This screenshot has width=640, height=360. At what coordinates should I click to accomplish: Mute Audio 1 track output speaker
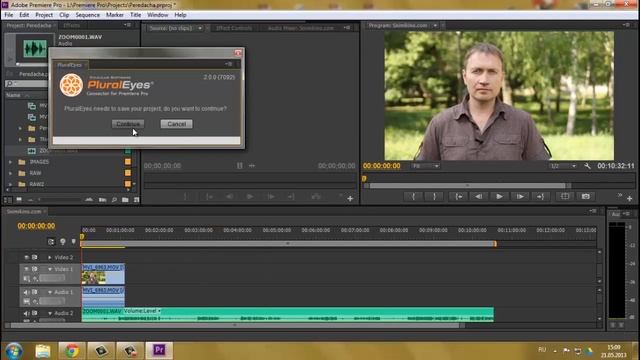pyautogui.click(x=27, y=292)
